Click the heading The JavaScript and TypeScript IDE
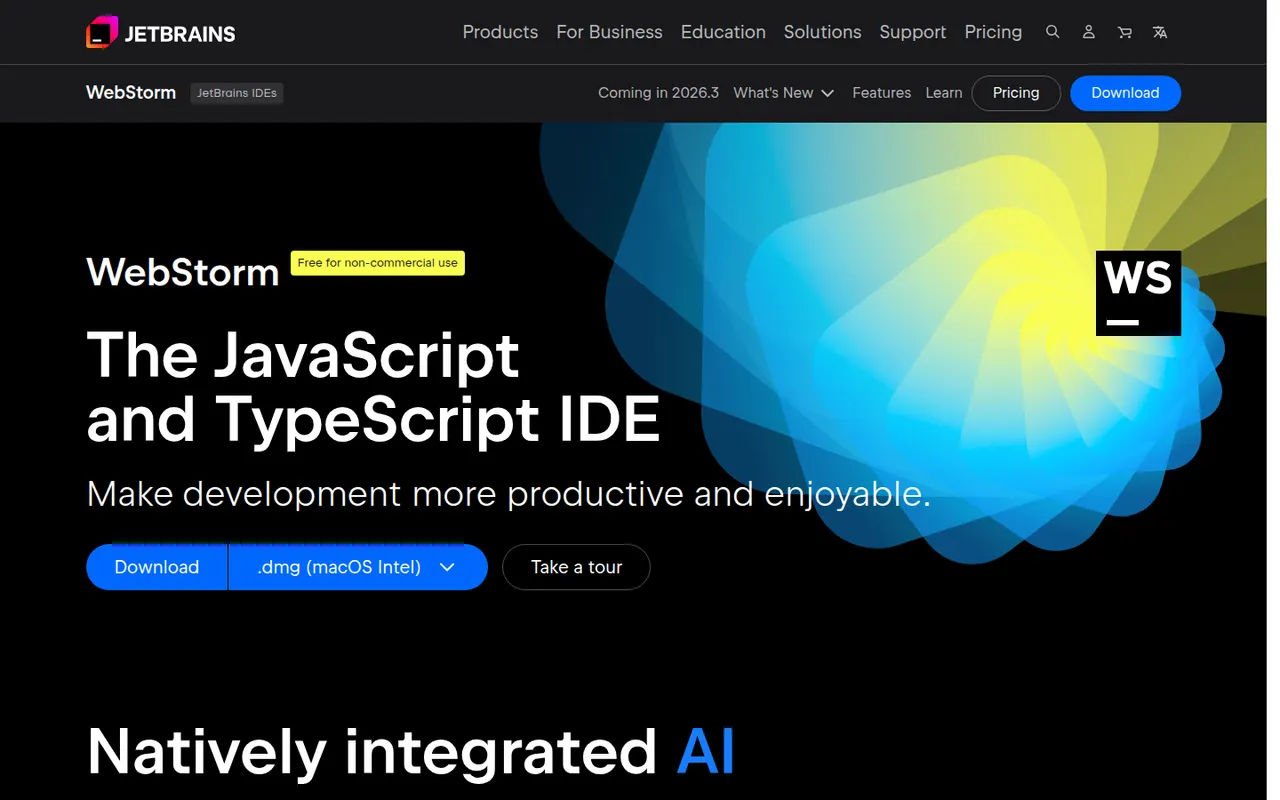The width and height of the screenshot is (1280, 800). pyautogui.click(x=373, y=386)
